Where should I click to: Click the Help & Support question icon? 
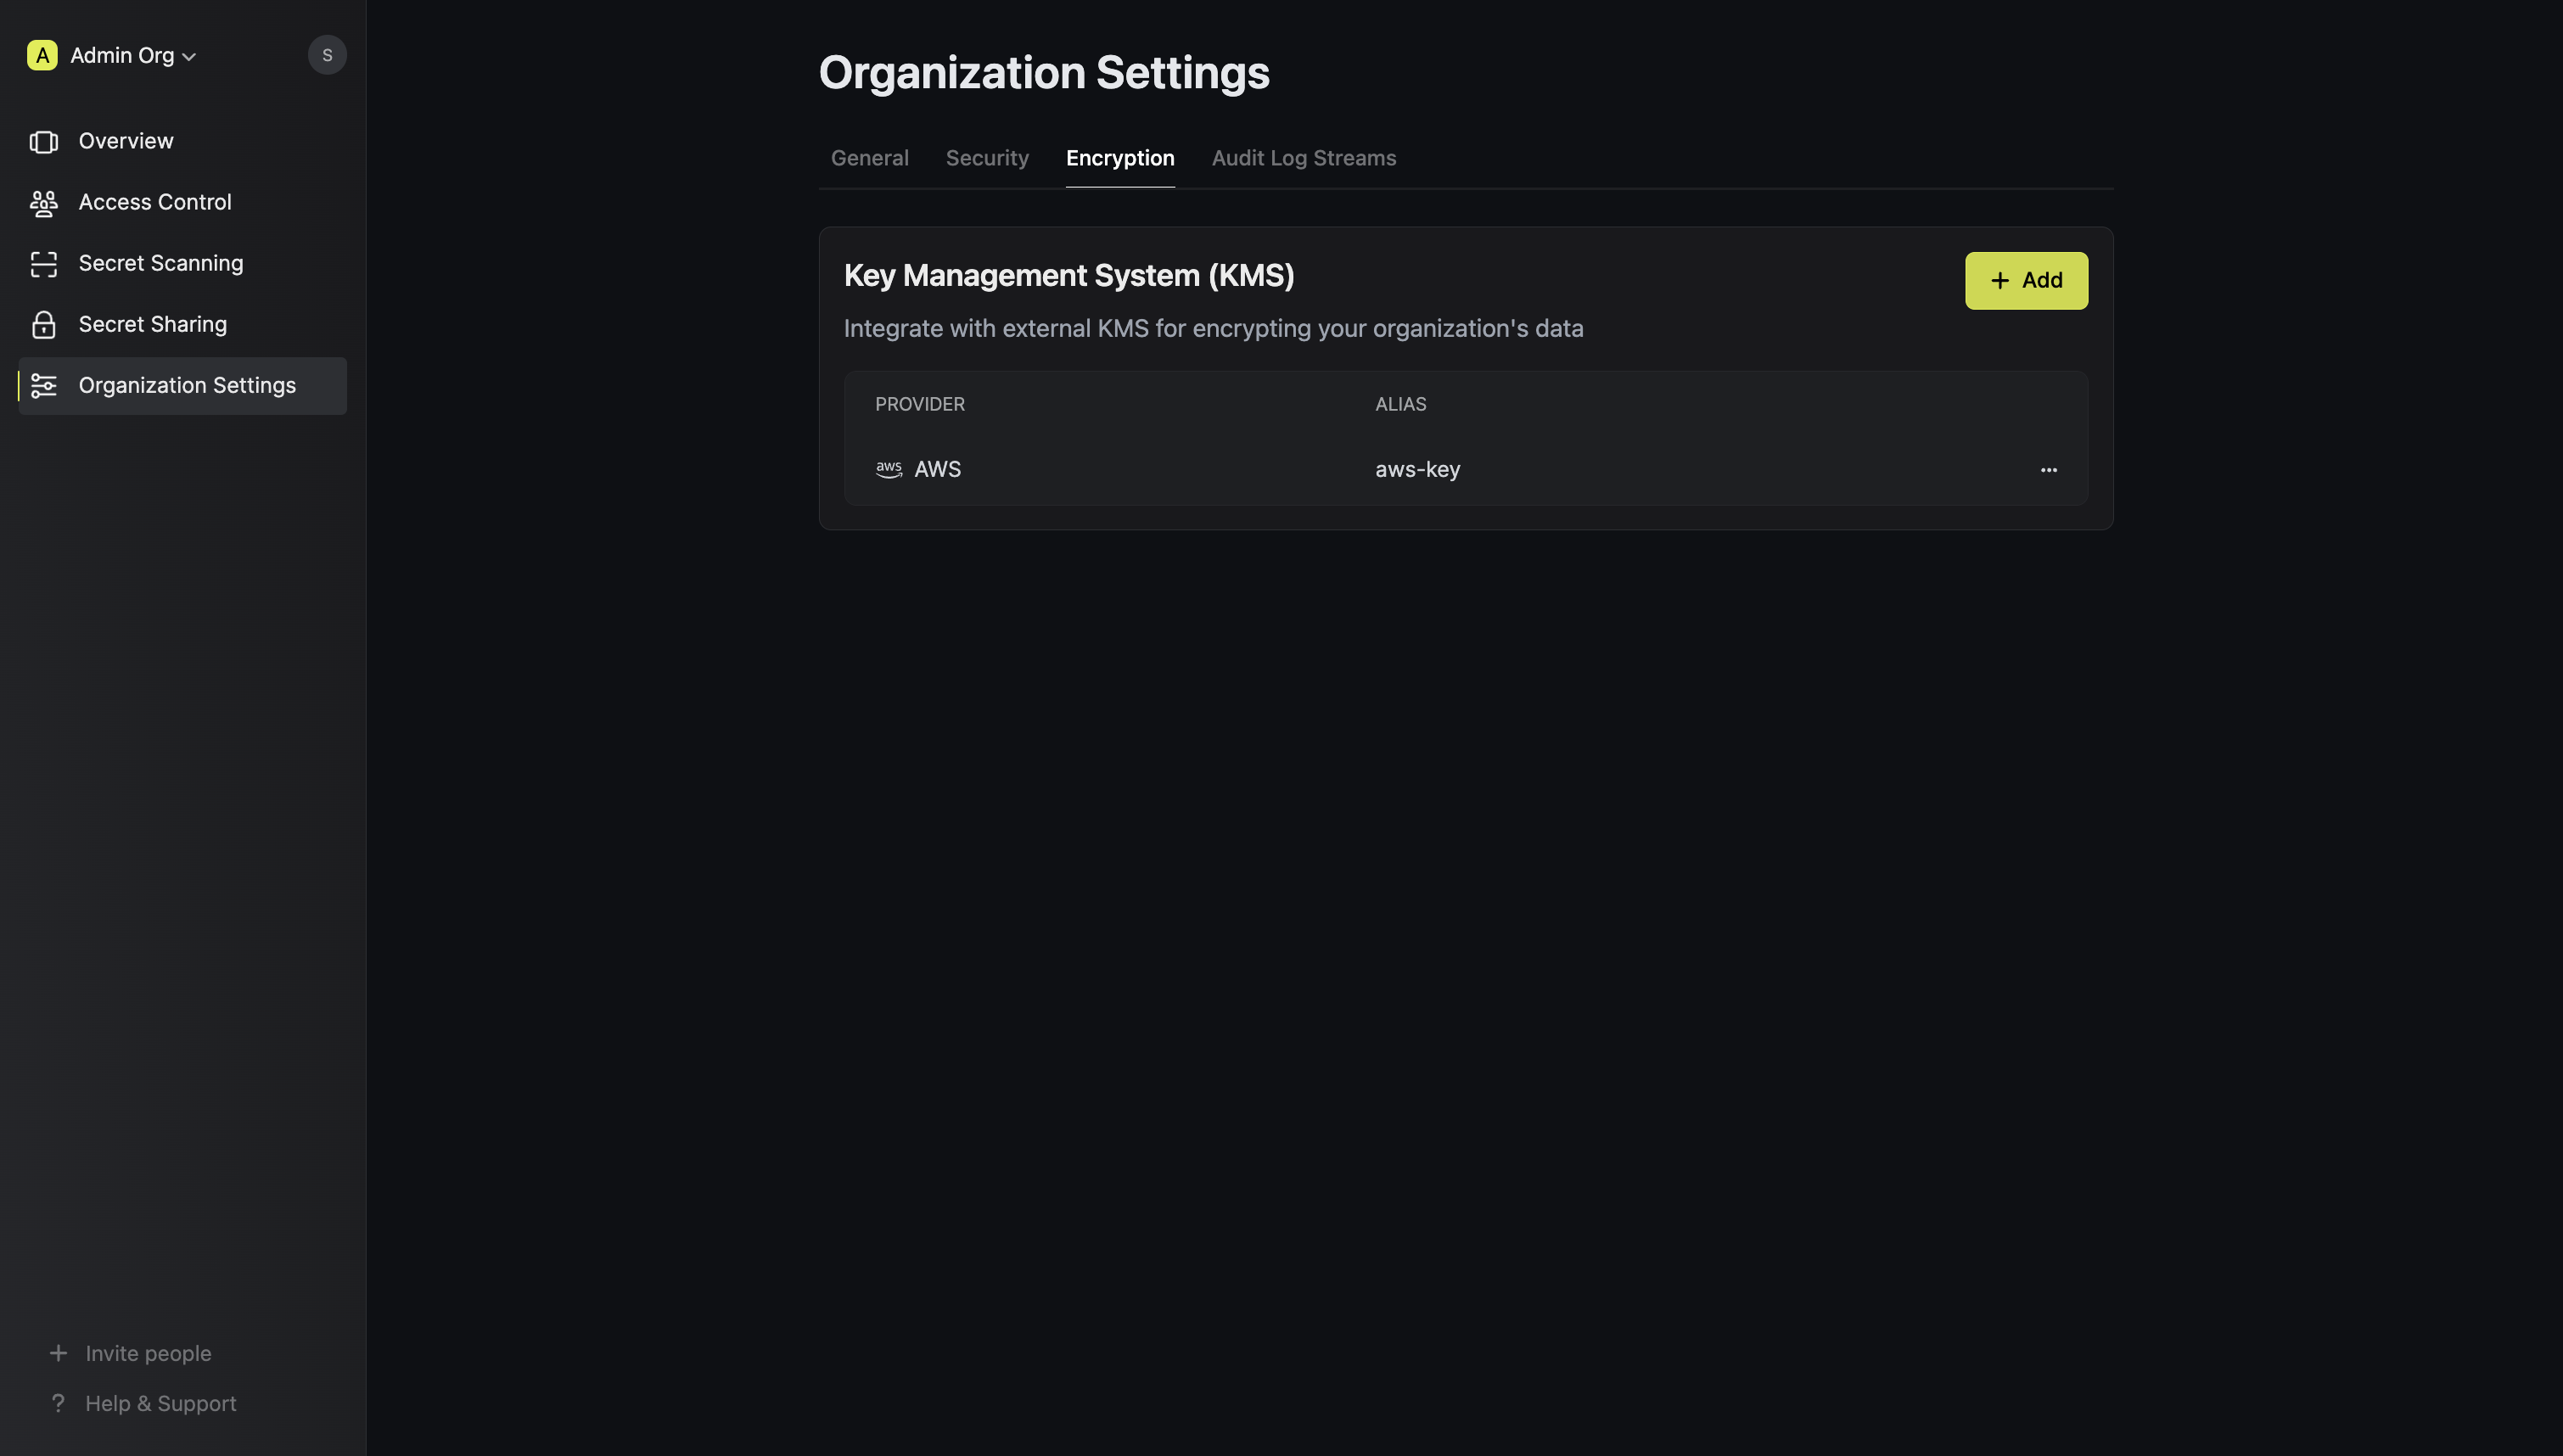pyautogui.click(x=58, y=1404)
